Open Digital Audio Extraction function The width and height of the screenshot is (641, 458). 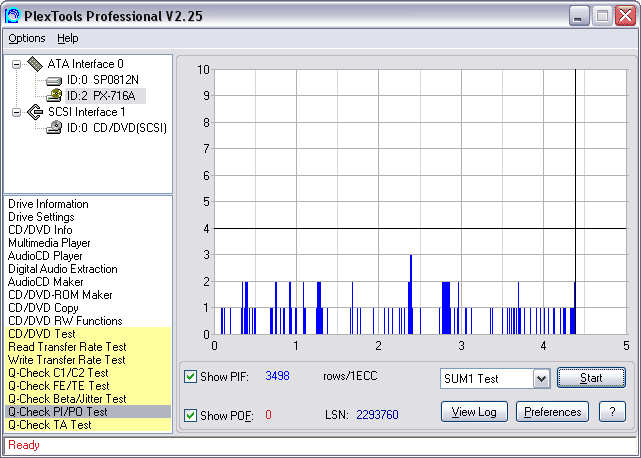(63, 269)
